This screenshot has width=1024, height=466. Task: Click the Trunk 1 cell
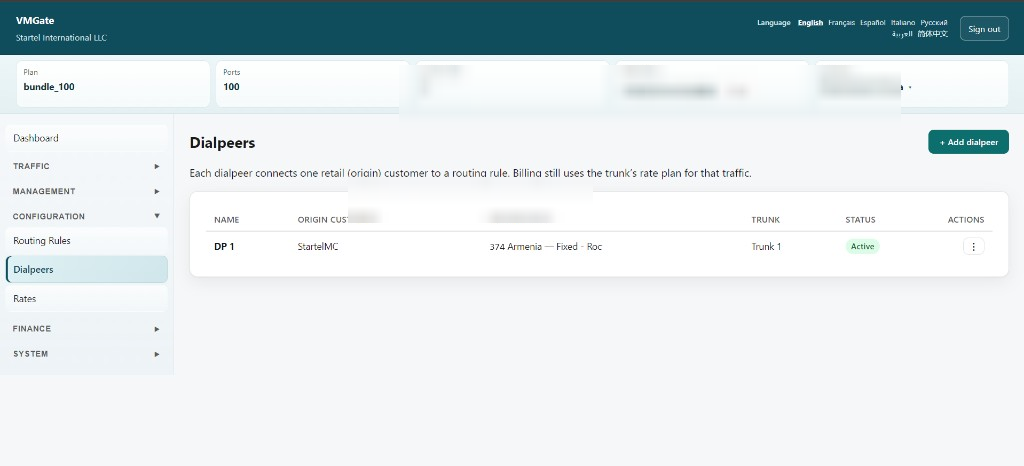766,247
